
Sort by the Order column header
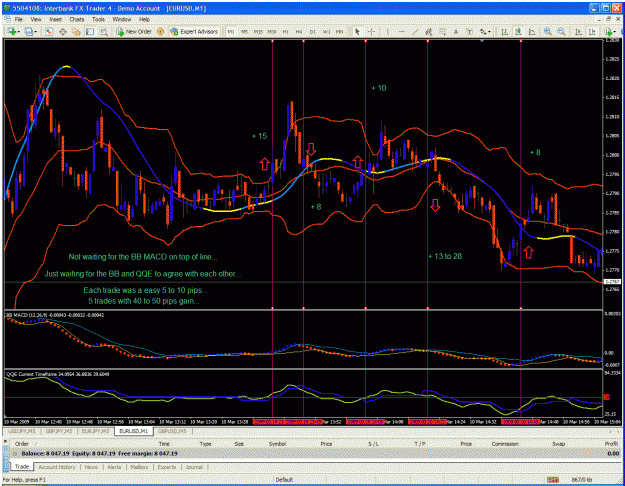click(24, 444)
